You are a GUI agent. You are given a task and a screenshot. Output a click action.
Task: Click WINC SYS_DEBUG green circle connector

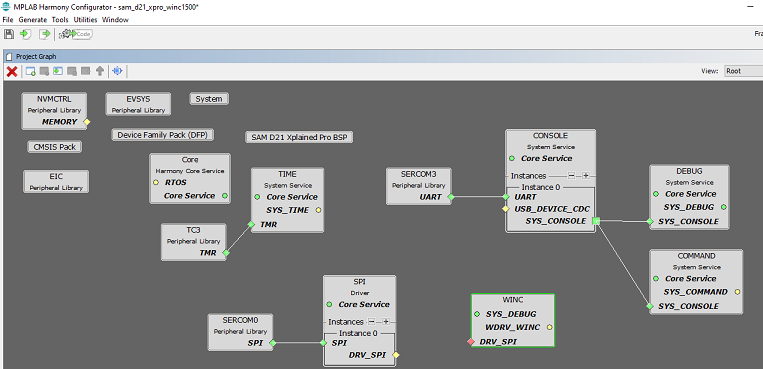tap(477, 314)
